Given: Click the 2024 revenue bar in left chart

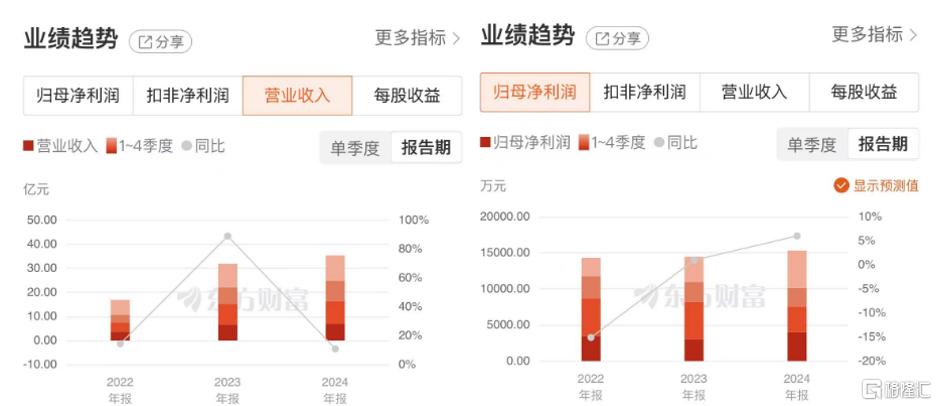Looking at the screenshot, I should click(335, 298).
